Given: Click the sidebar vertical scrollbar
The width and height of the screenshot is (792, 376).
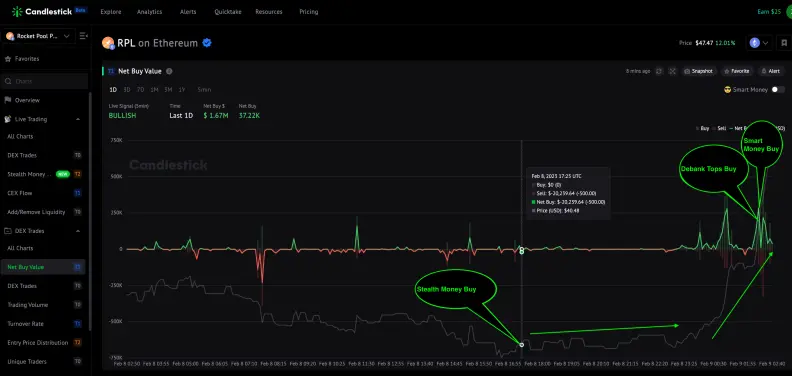Looking at the screenshot, I should click(x=90, y=212).
